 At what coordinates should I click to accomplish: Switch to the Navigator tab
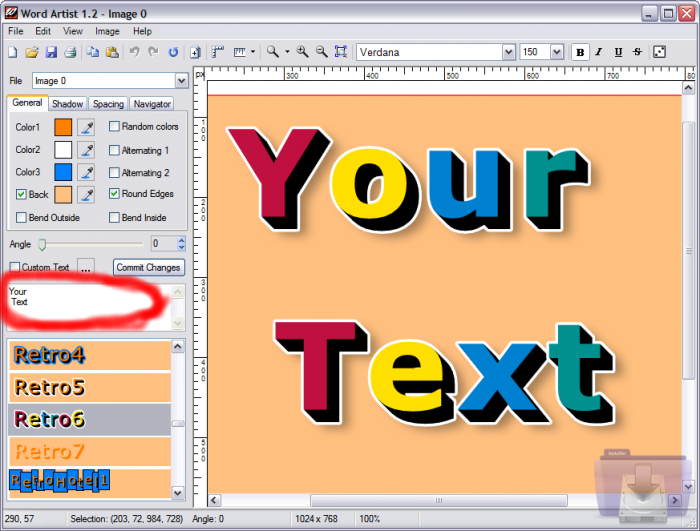[x=152, y=104]
